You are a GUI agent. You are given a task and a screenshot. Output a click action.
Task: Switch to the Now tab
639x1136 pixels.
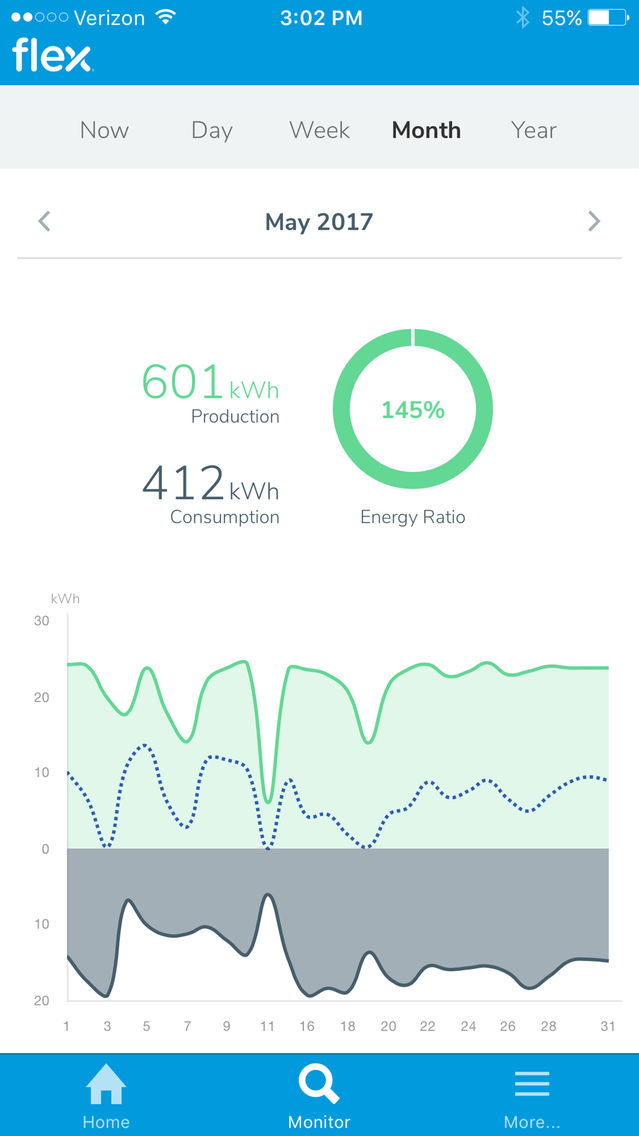[x=104, y=130]
